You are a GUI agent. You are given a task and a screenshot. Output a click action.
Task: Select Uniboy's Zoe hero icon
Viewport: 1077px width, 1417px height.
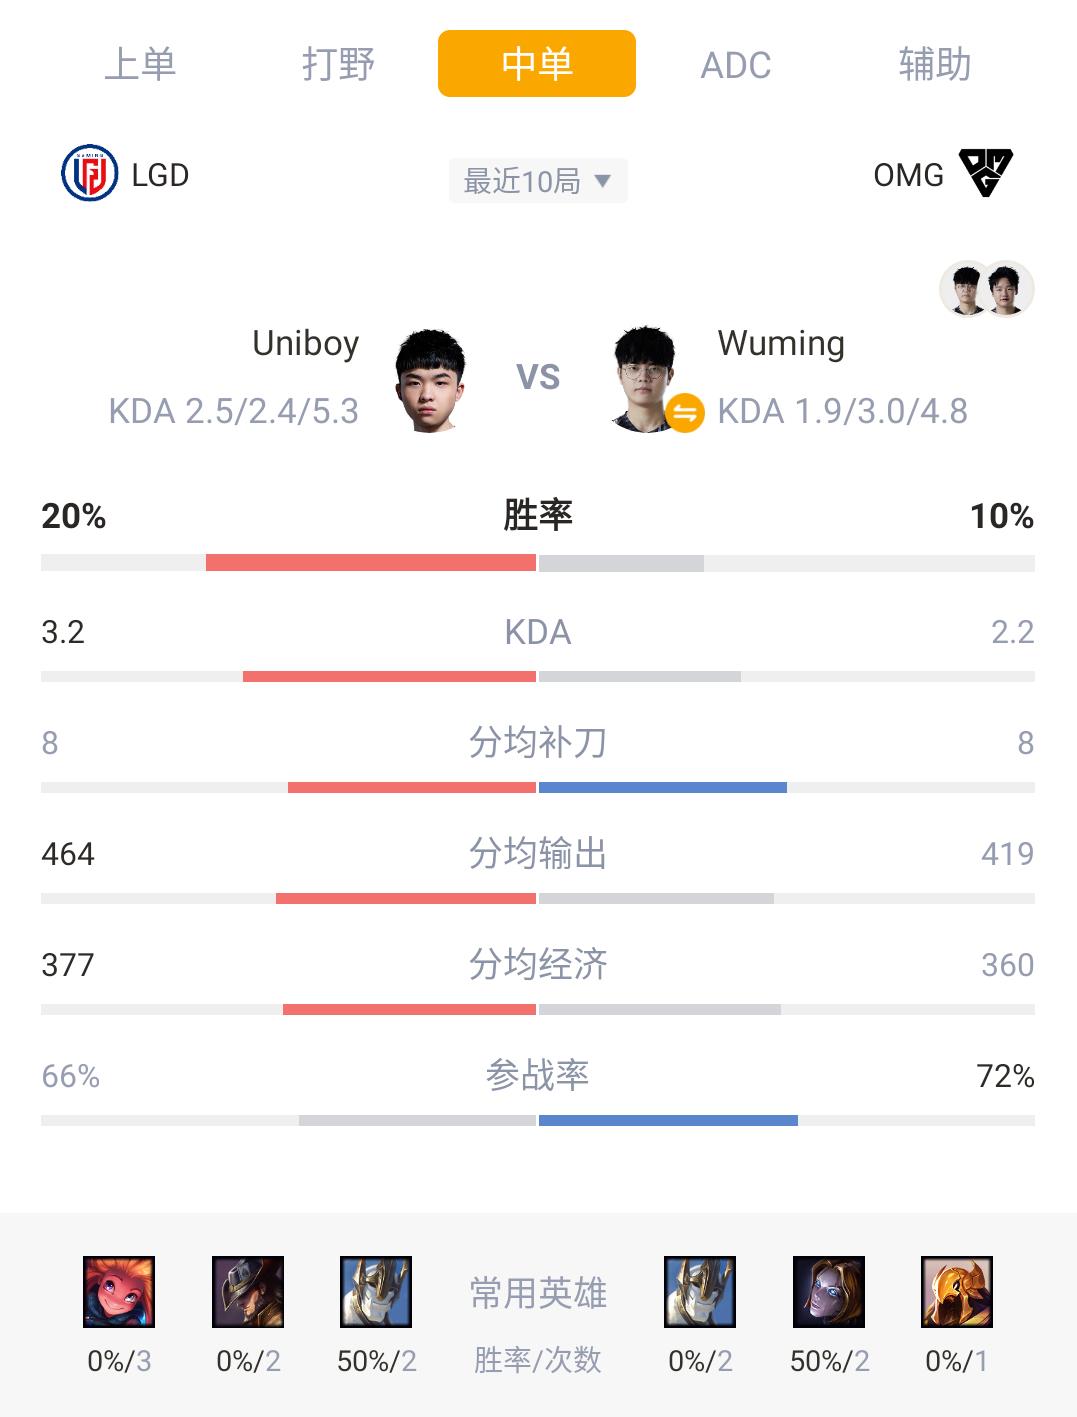(119, 1292)
